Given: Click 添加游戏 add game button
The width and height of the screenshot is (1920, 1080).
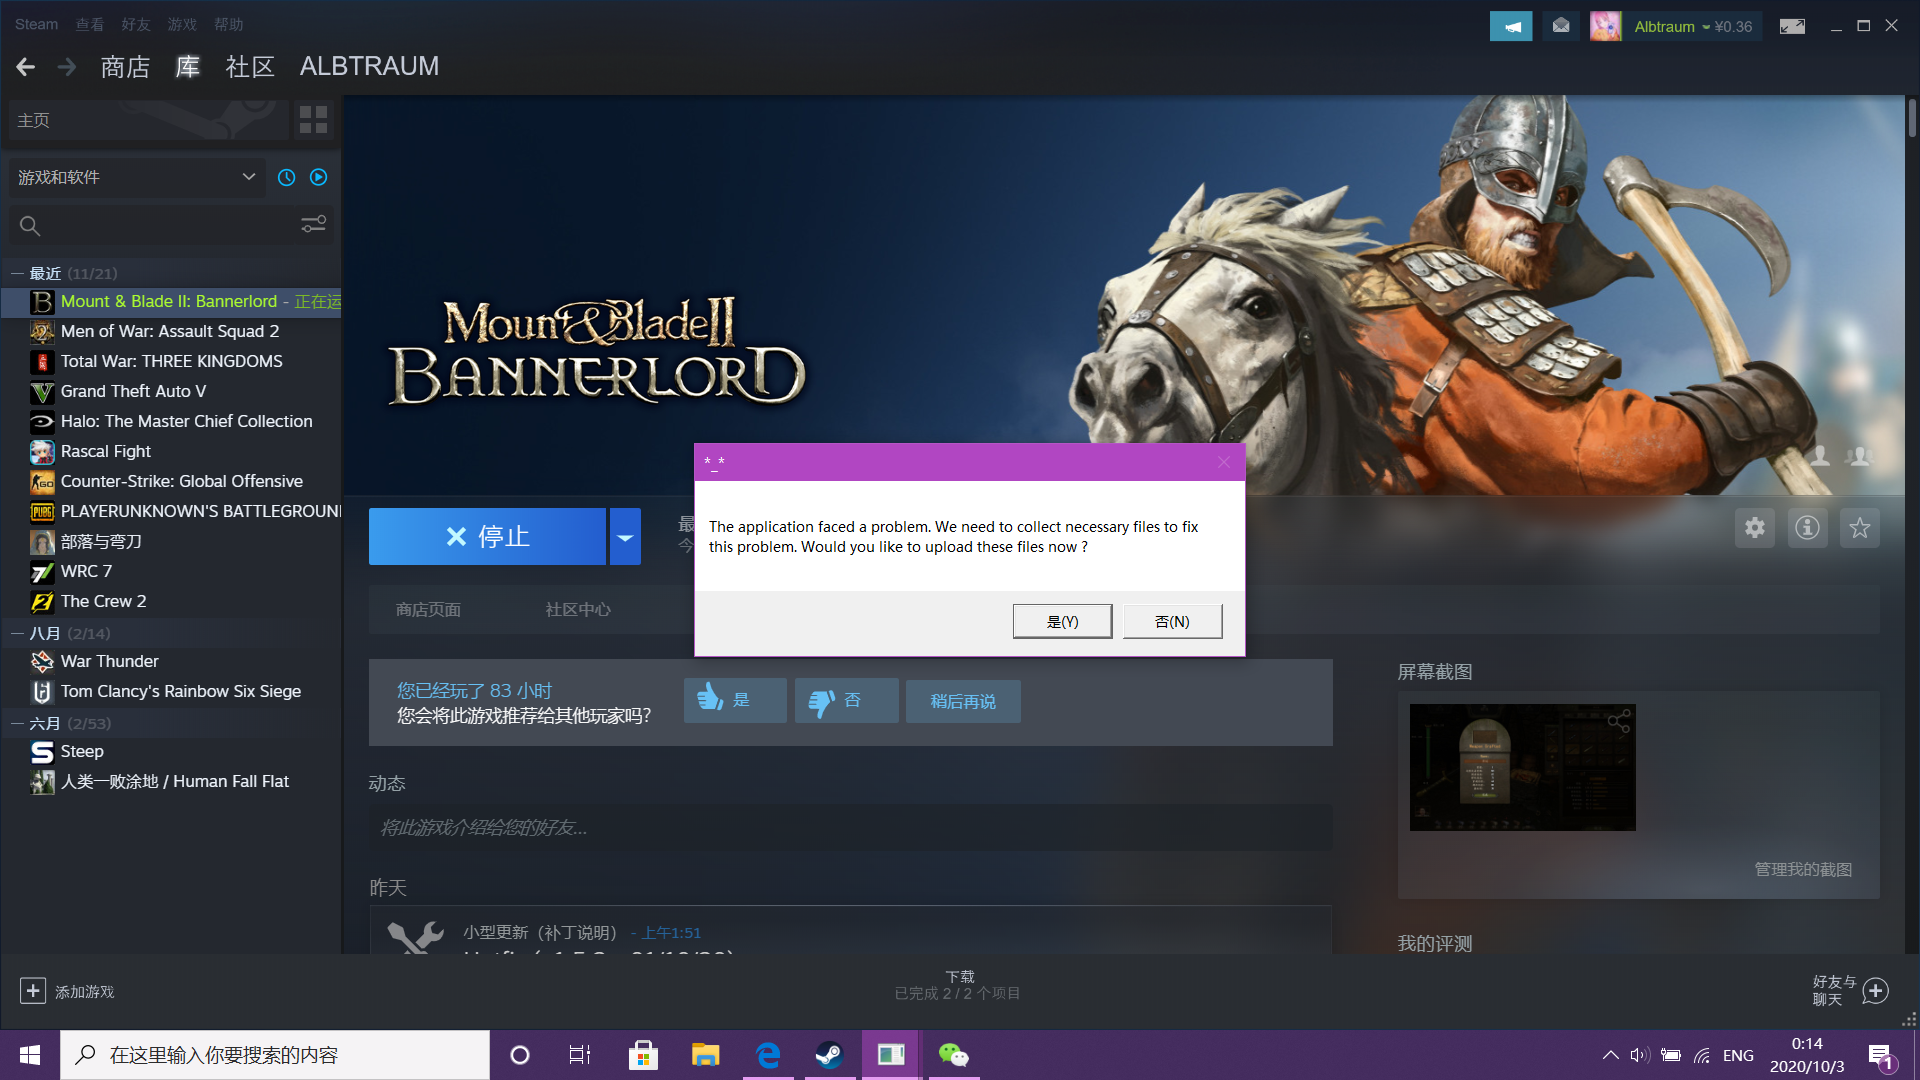Looking at the screenshot, I should pyautogui.click(x=67, y=991).
